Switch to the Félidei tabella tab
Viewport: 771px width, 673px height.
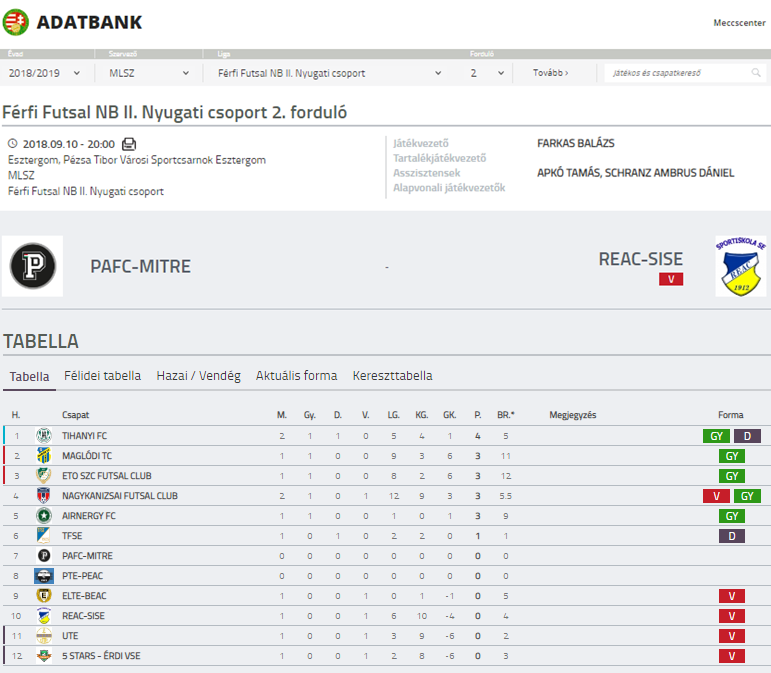[102, 376]
